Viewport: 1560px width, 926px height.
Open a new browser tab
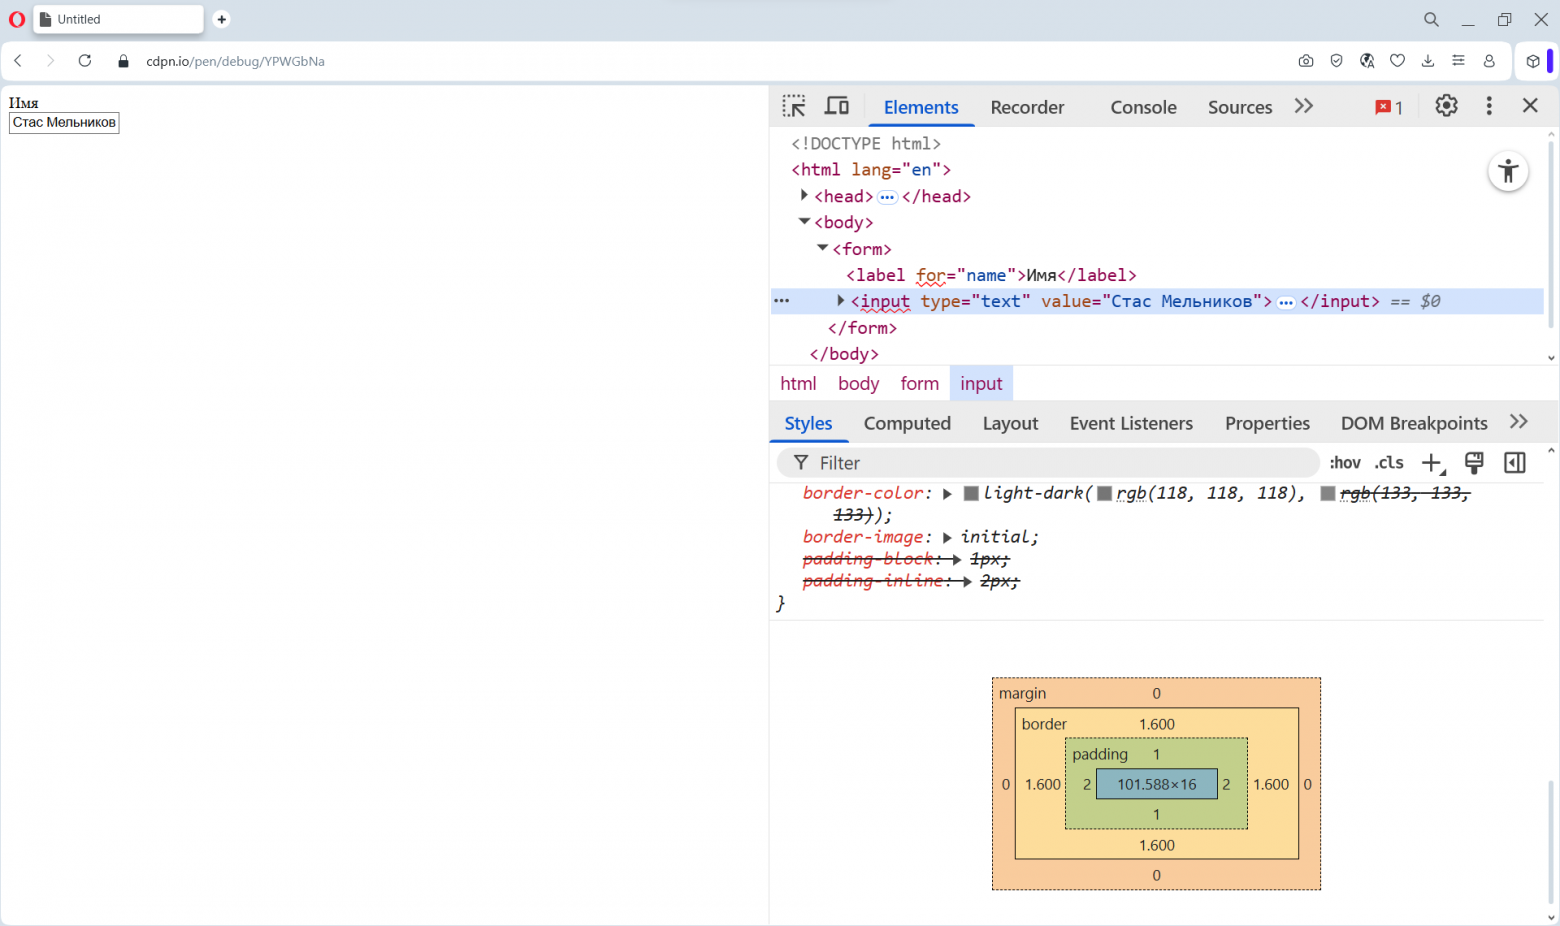pyautogui.click(x=222, y=19)
